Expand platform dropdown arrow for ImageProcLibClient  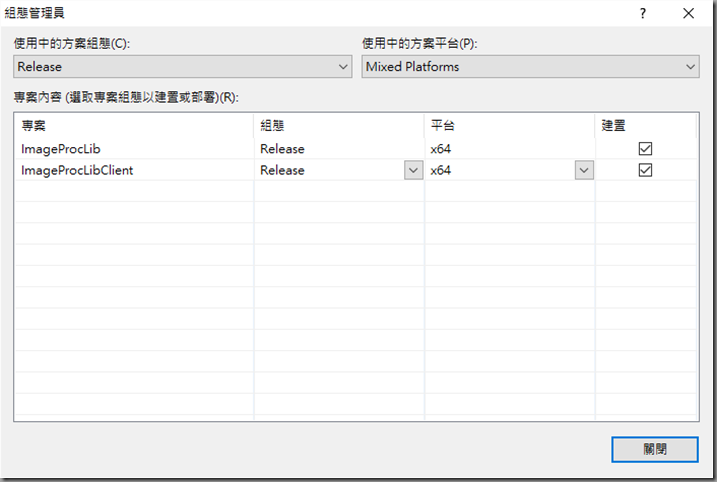(x=584, y=171)
